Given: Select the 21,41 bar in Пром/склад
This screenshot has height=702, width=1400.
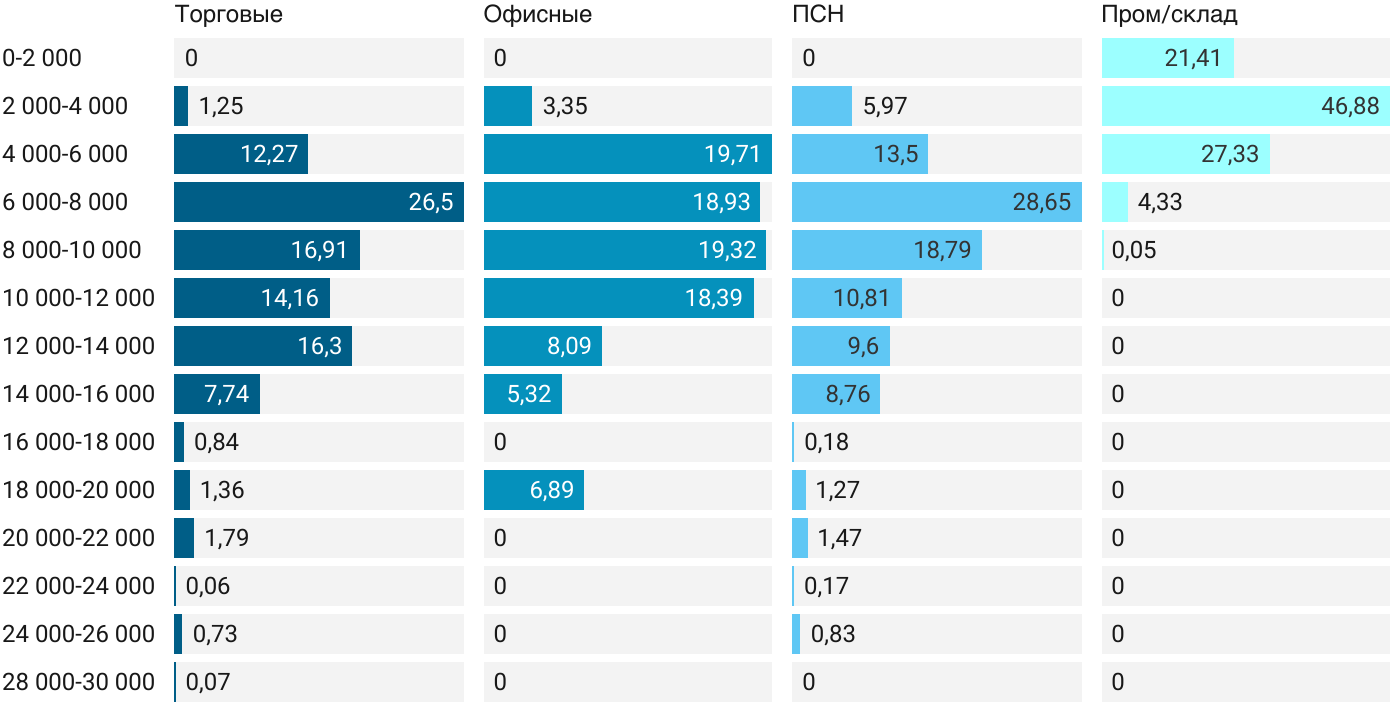Looking at the screenshot, I should (1167, 58).
